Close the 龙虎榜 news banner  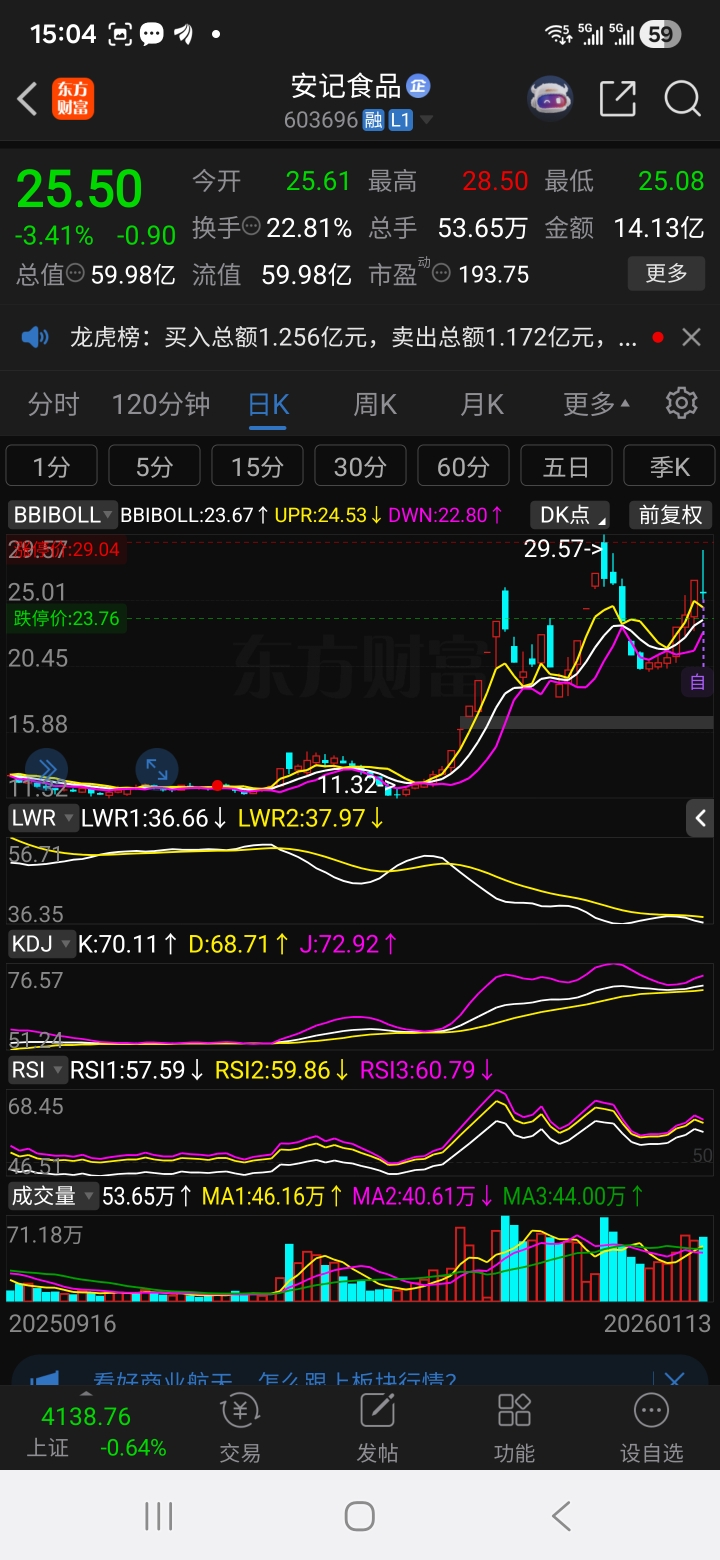coord(691,338)
